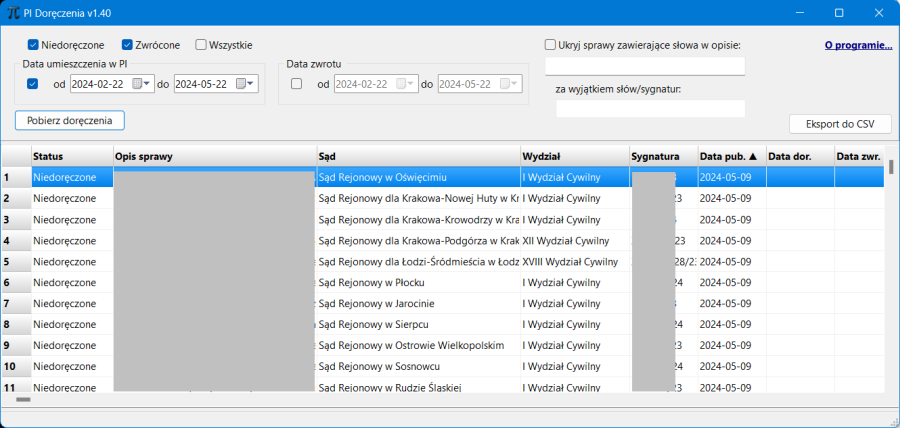This screenshot has width=900, height=428.
Task: Disable the Data umieszczenia w PI date filter checkbox
Action: pyautogui.click(x=33, y=84)
